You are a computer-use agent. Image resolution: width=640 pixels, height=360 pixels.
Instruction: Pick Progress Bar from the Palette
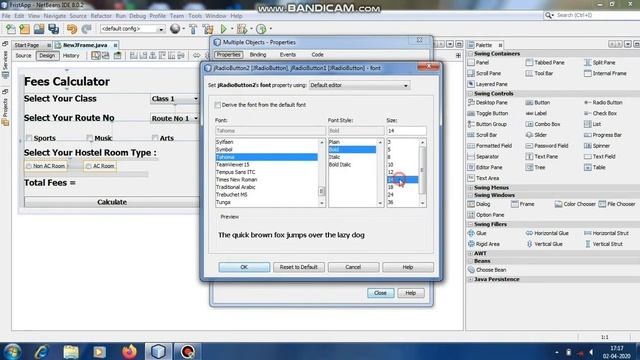[603, 135]
